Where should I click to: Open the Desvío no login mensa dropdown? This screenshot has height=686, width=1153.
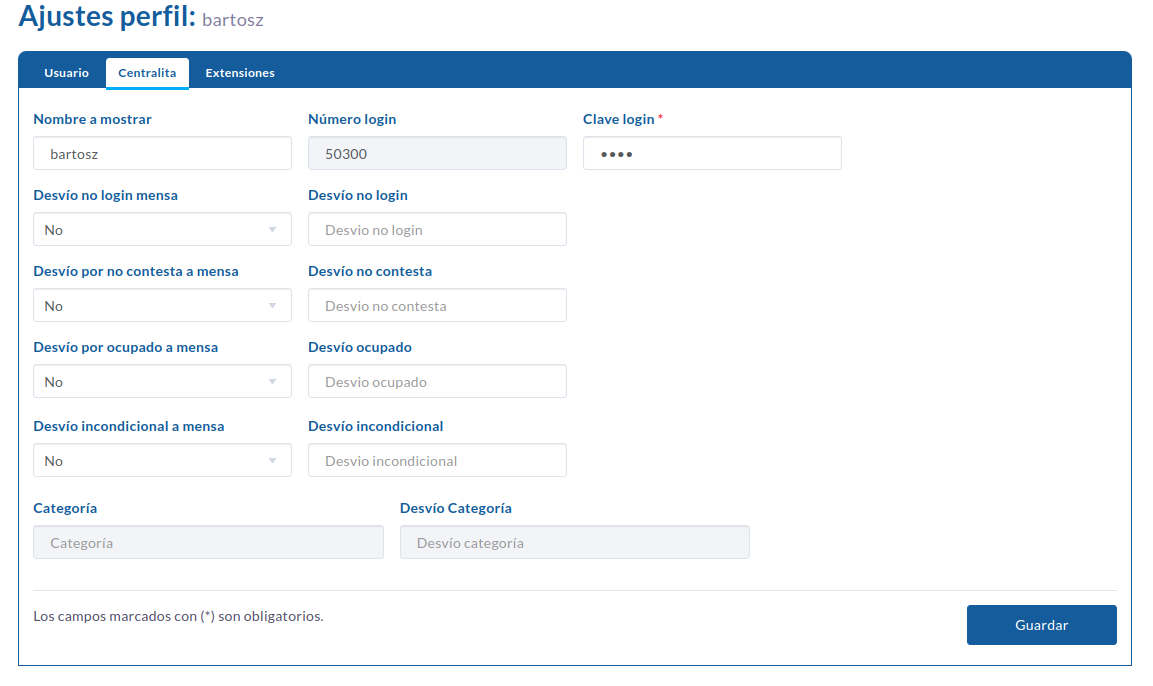163,229
